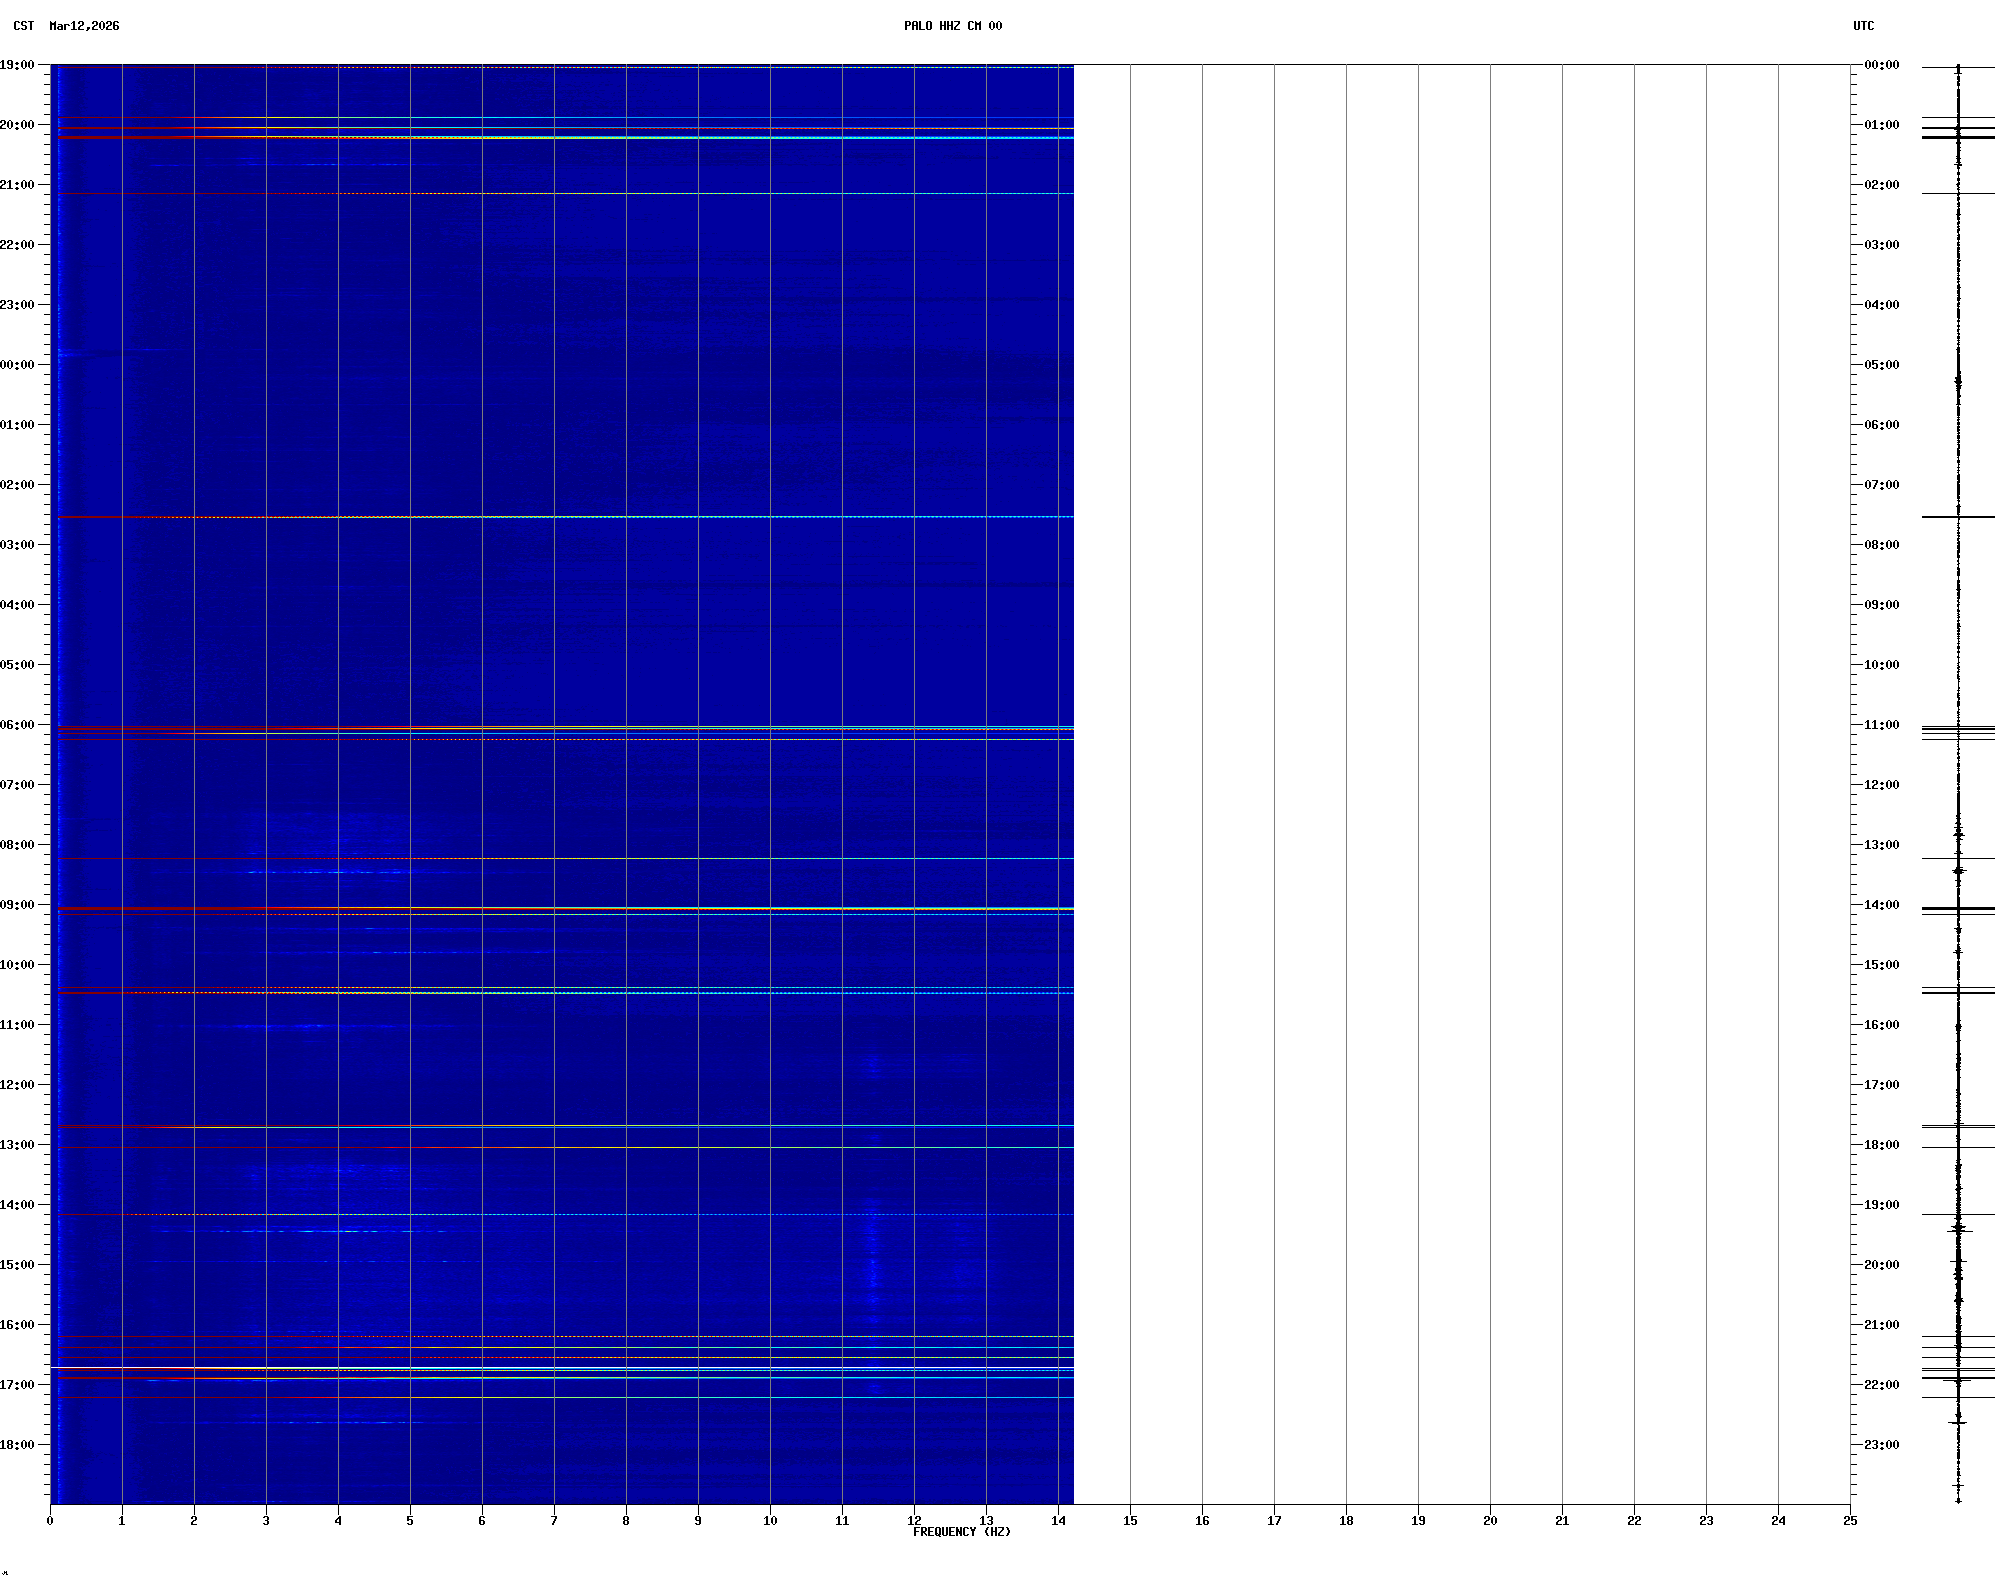This screenshot has height=1584, width=2002.
Task: Click the CST timezone label
Action: coord(23,26)
